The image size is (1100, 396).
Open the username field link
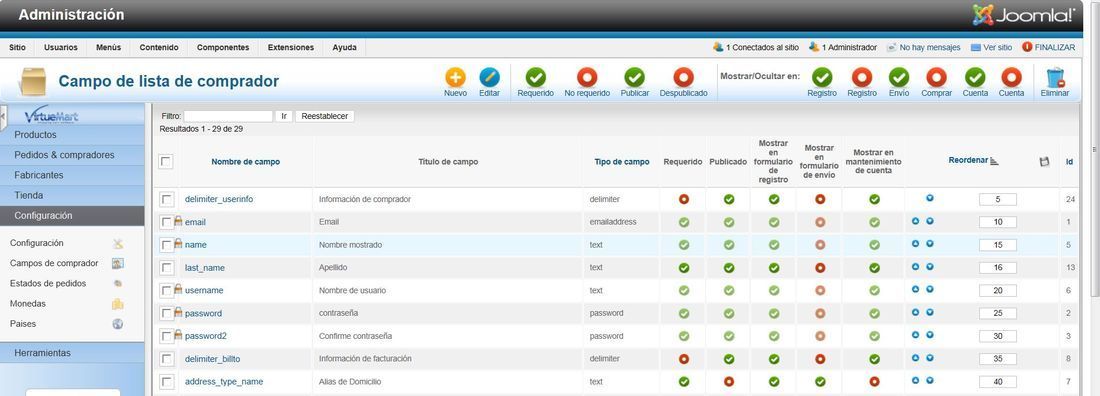point(204,291)
